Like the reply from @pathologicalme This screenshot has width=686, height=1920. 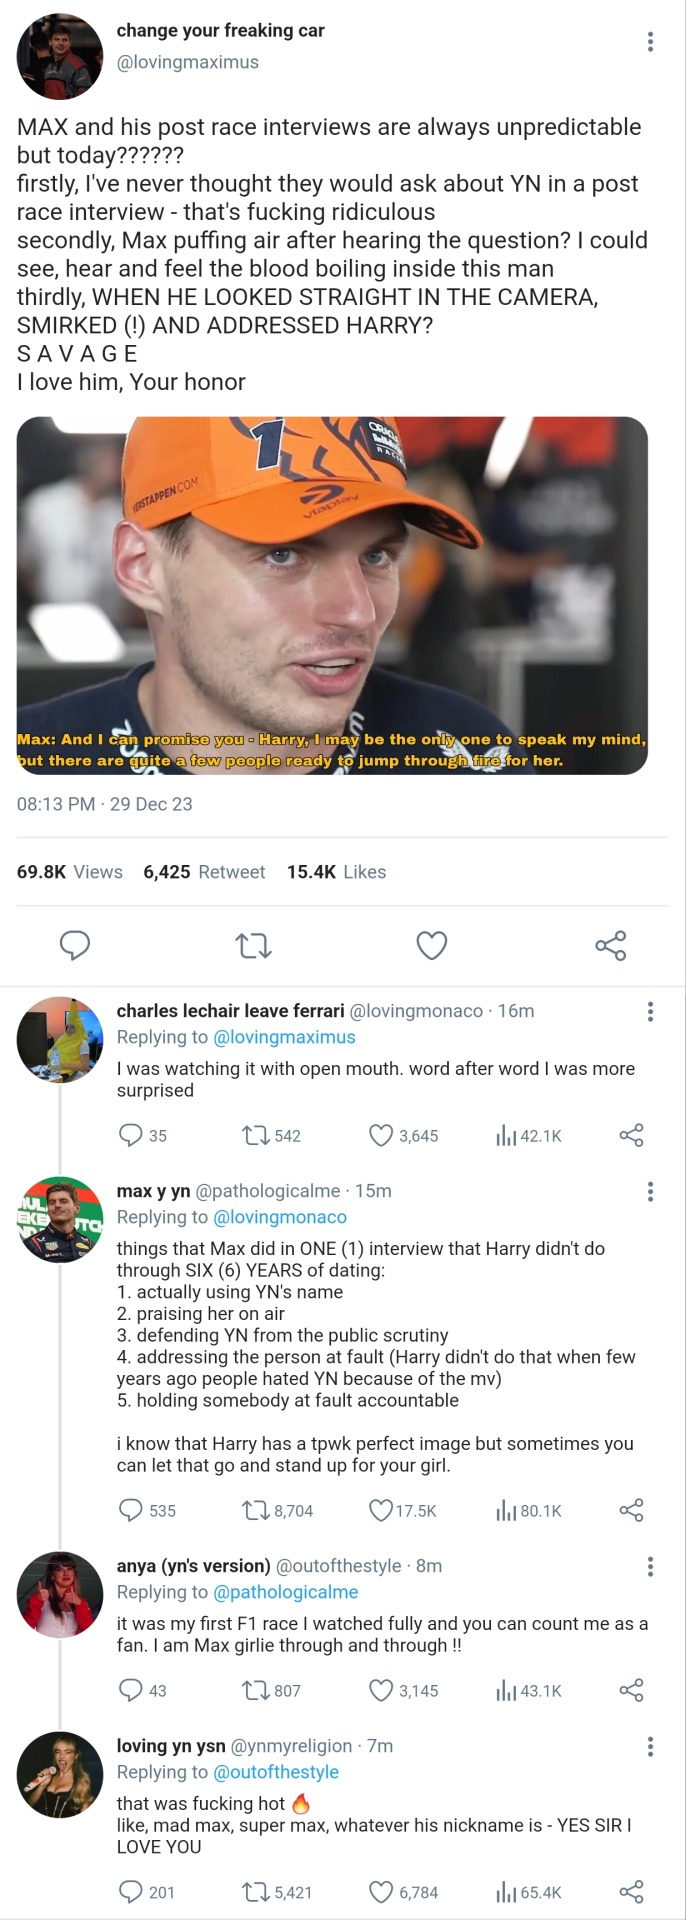coord(381,1510)
